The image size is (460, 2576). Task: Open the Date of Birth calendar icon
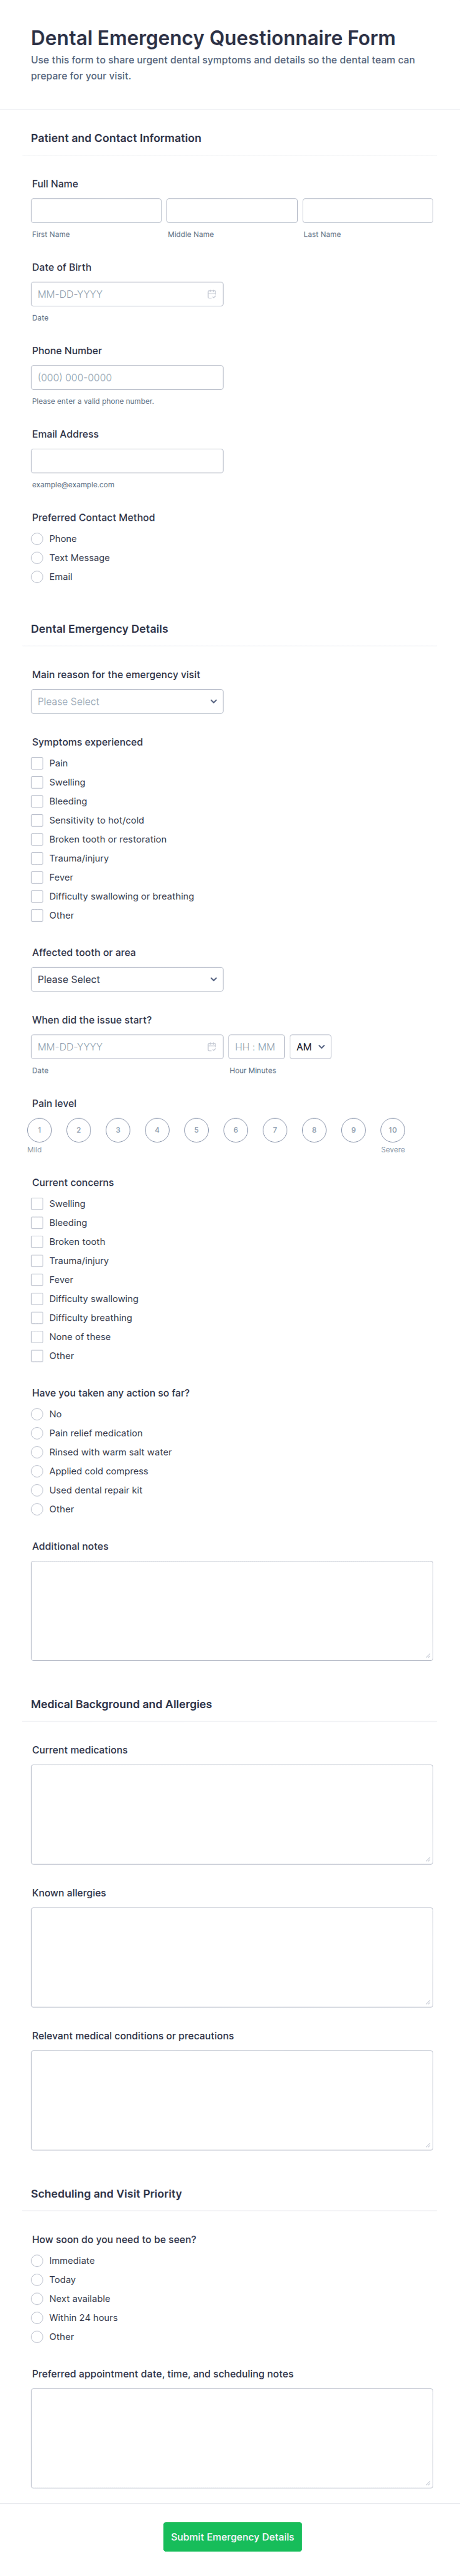211,294
